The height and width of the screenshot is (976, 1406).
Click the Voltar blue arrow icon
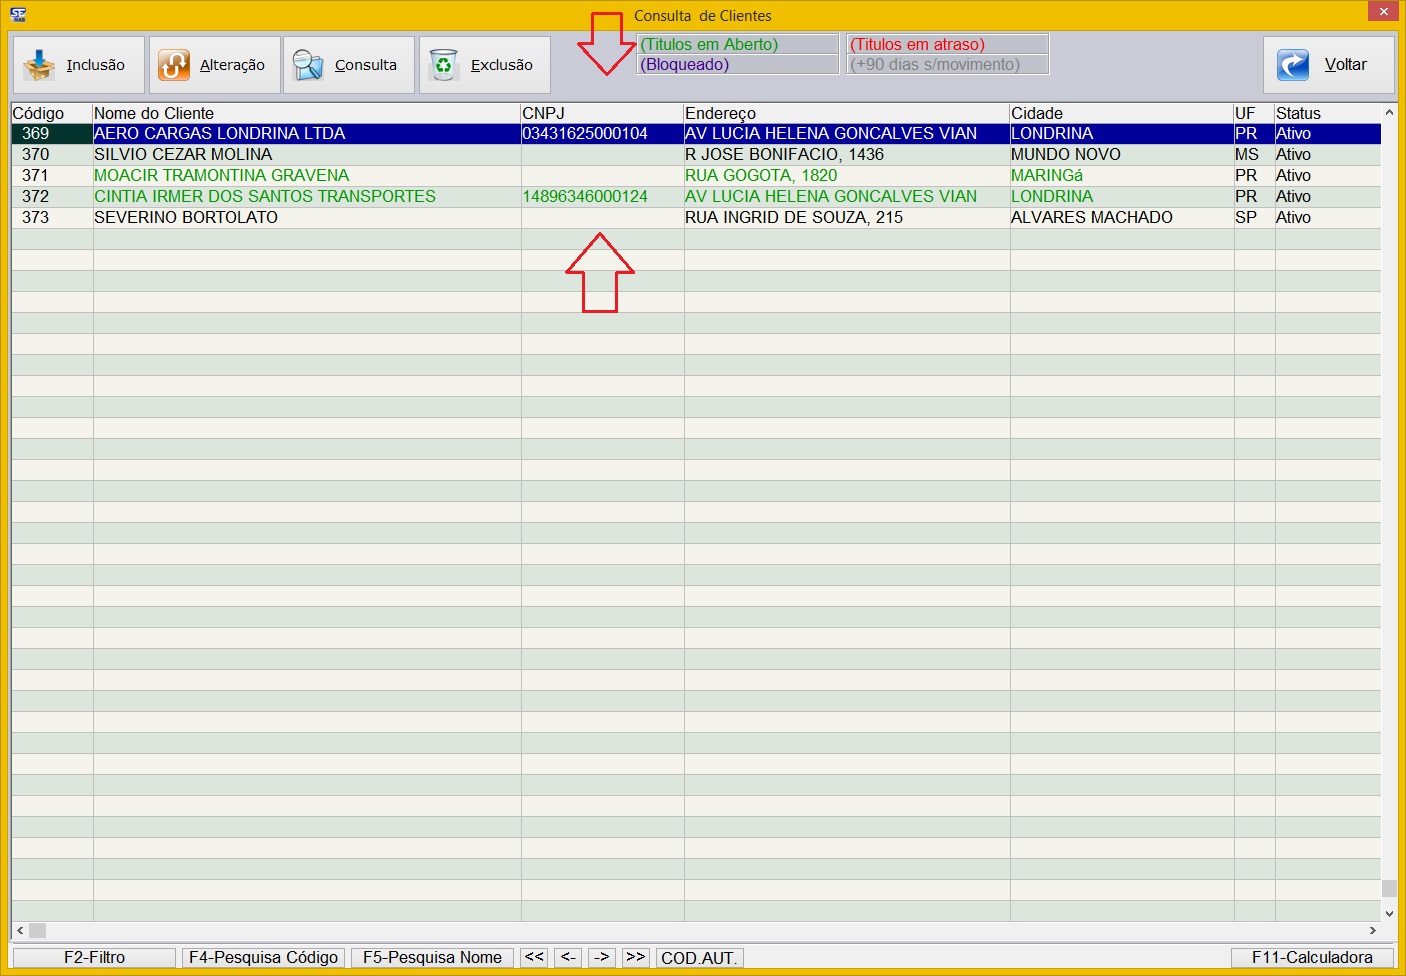1293,65
